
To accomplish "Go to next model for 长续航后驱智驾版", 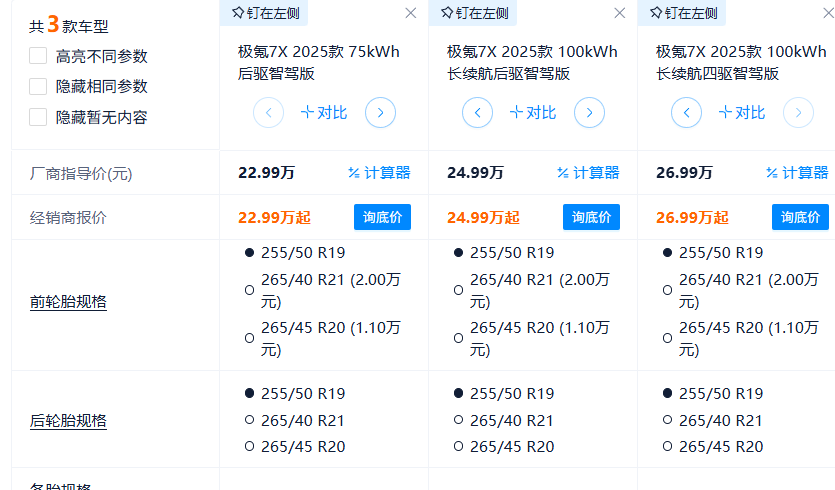I will pos(589,112).
